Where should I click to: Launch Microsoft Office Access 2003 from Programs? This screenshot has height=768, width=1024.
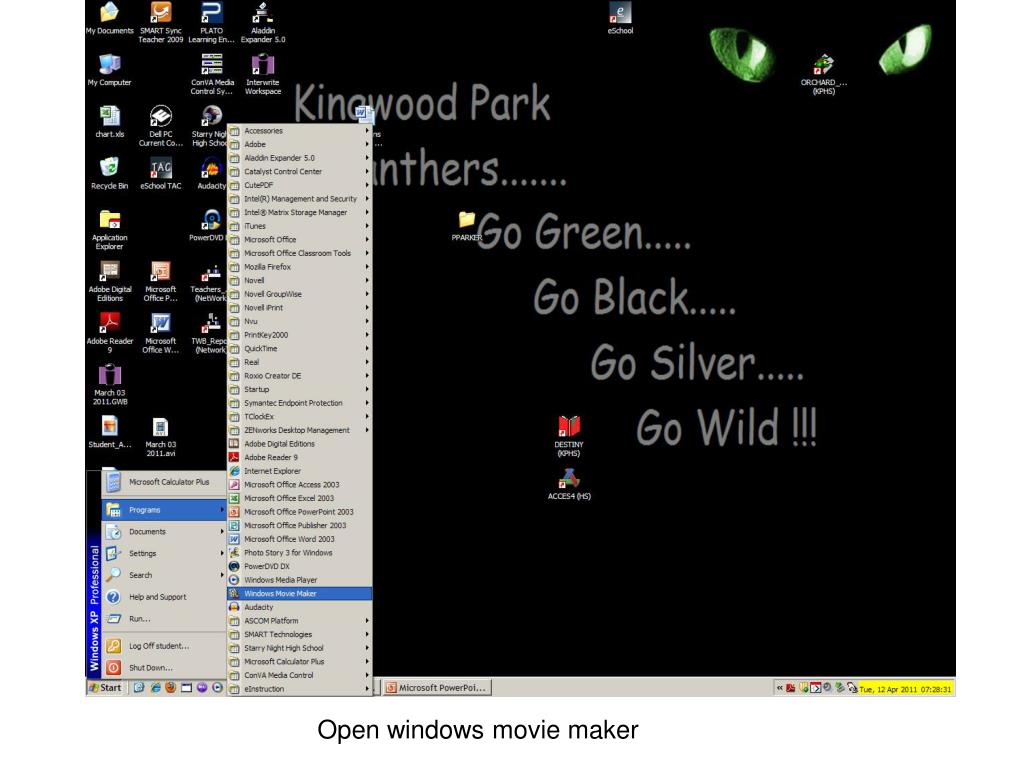(300, 485)
